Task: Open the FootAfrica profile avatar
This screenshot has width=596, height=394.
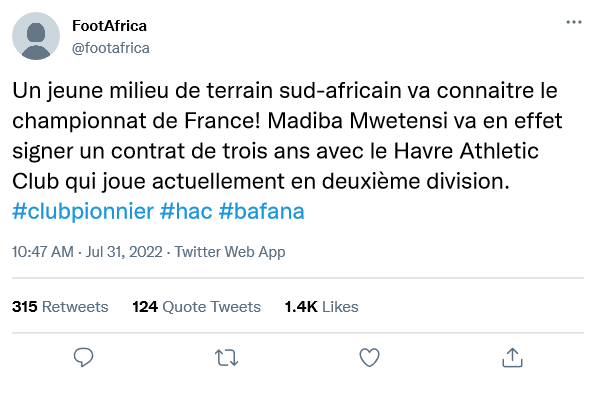Action: 36,36
